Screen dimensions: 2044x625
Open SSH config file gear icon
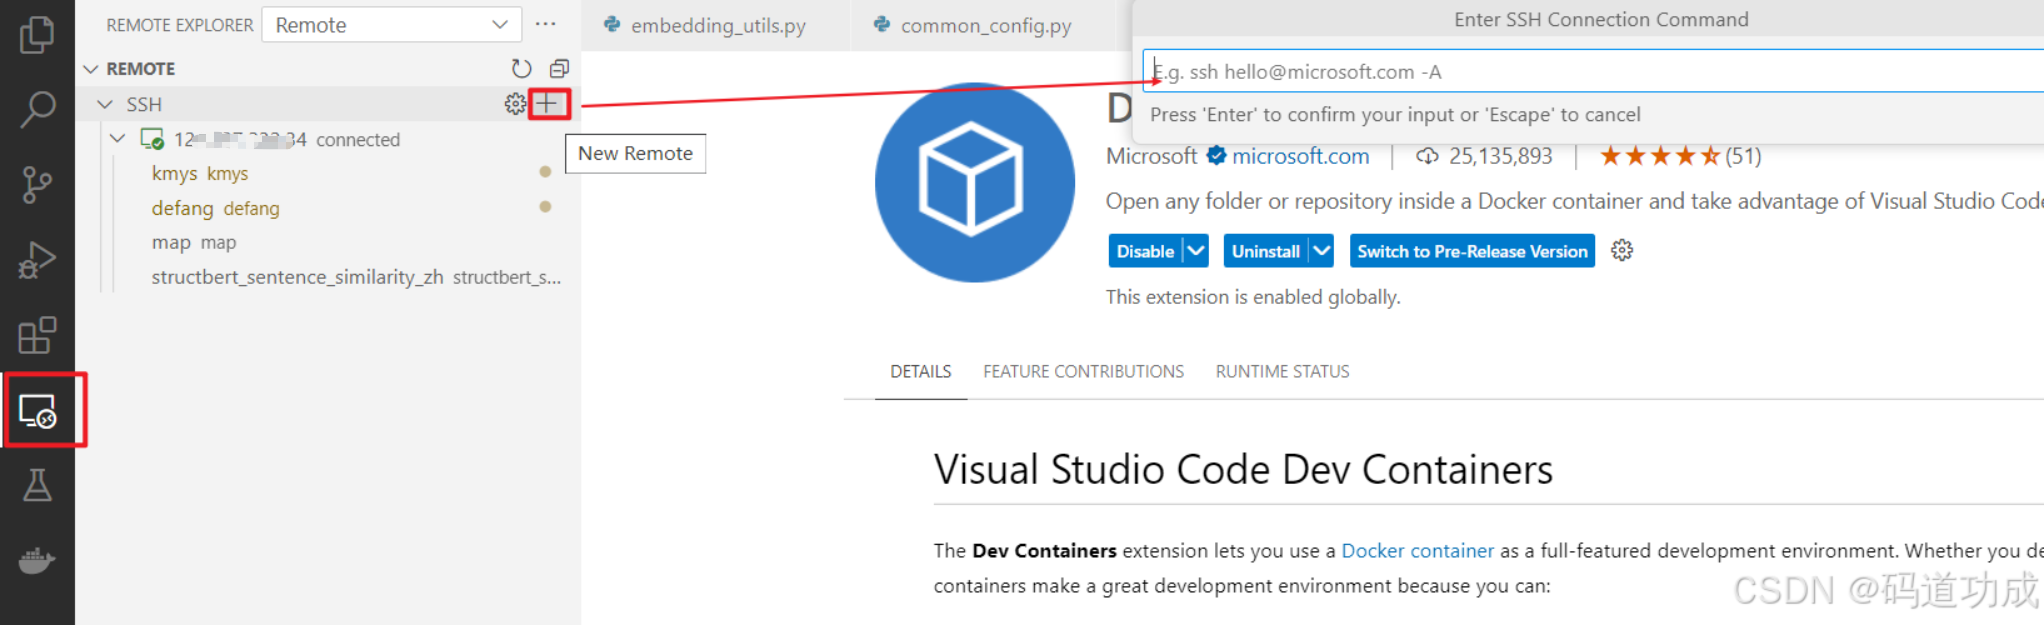515,103
